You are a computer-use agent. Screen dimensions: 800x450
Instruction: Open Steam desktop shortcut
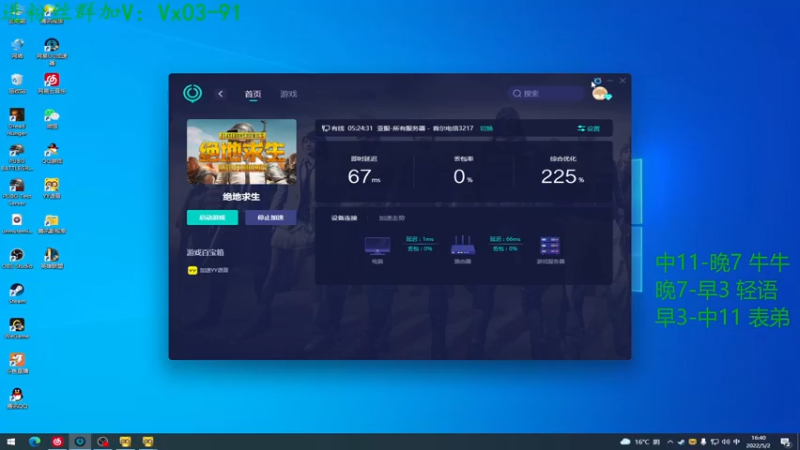pos(17,293)
